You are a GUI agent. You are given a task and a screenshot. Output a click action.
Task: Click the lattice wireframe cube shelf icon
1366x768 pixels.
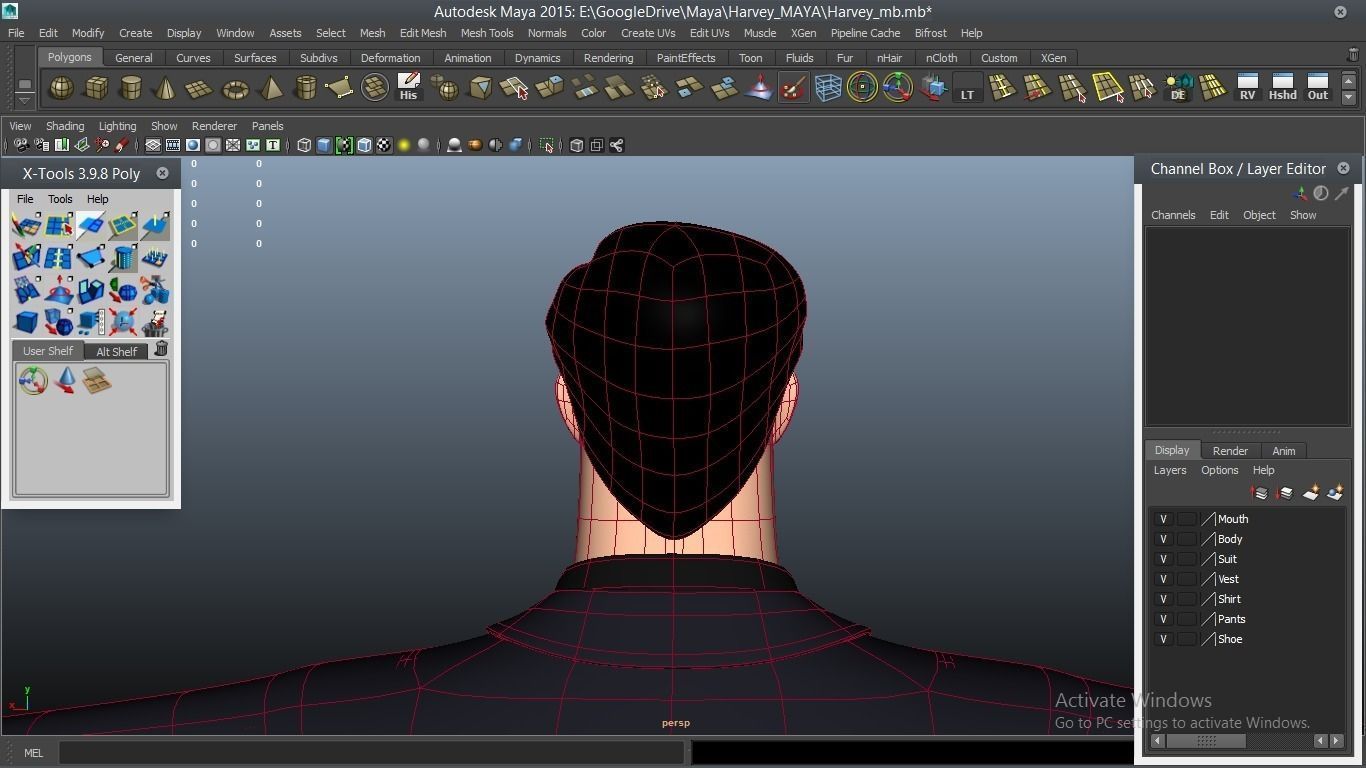click(x=828, y=88)
